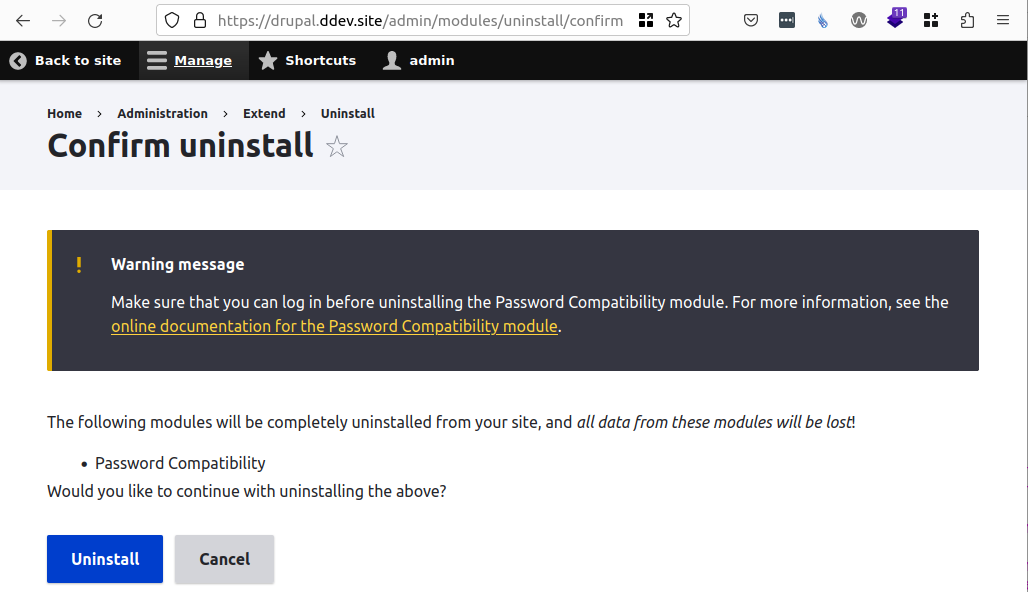Open the admin user account menu

417,60
